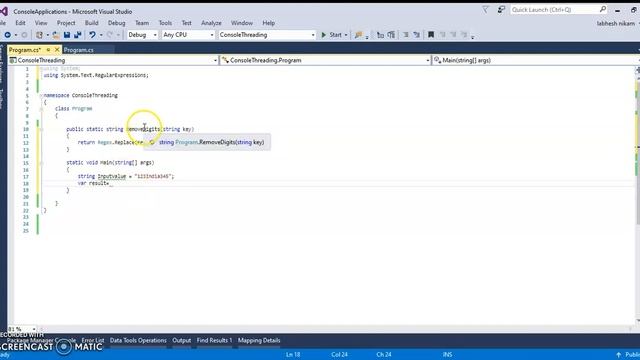
Task: Toggle a bookmark using the bookmark icon
Action: pyautogui.click(x=431, y=35)
